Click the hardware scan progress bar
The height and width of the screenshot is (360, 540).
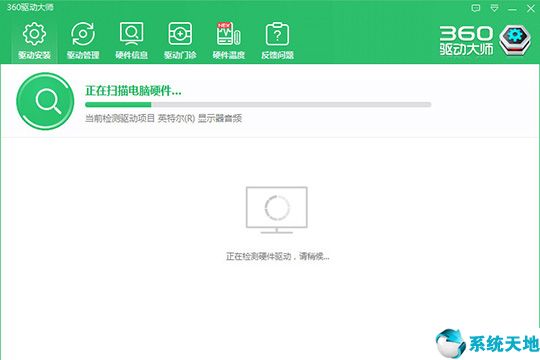(x=258, y=104)
